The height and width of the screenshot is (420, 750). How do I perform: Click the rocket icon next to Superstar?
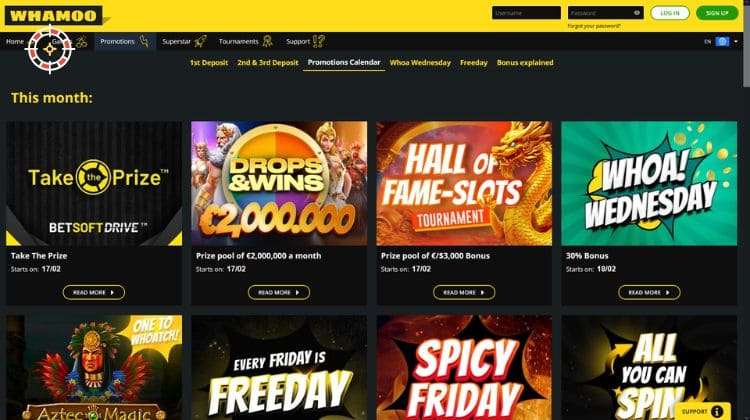point(200,41)
